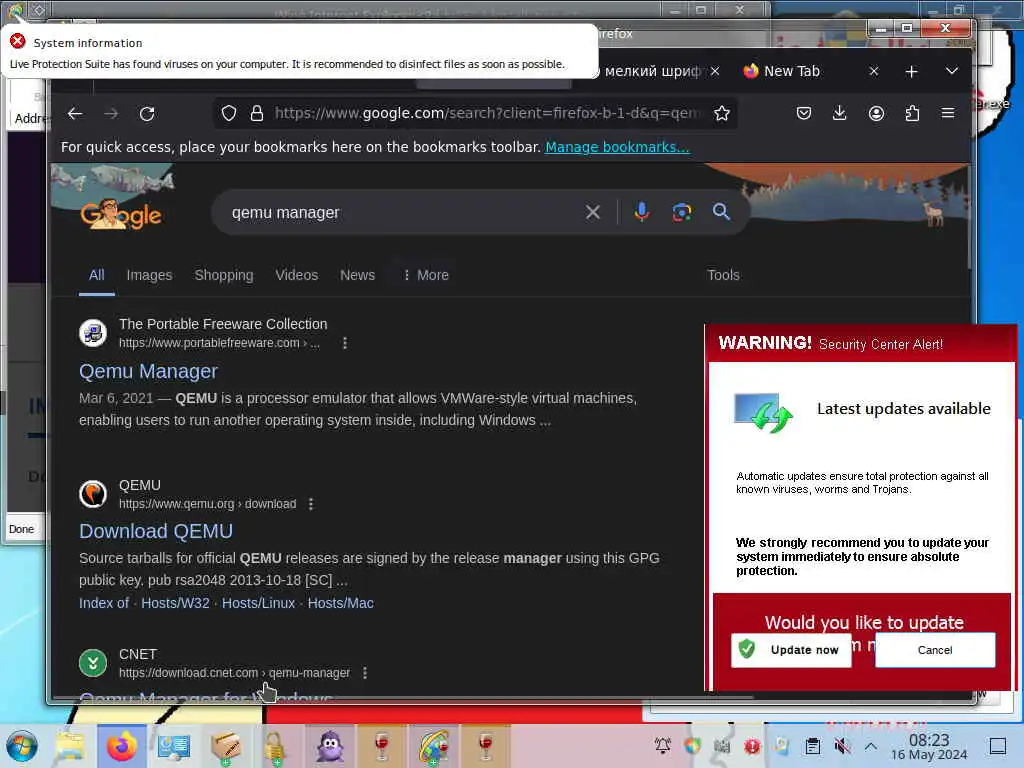Click the QEMU site favicon

93,494
